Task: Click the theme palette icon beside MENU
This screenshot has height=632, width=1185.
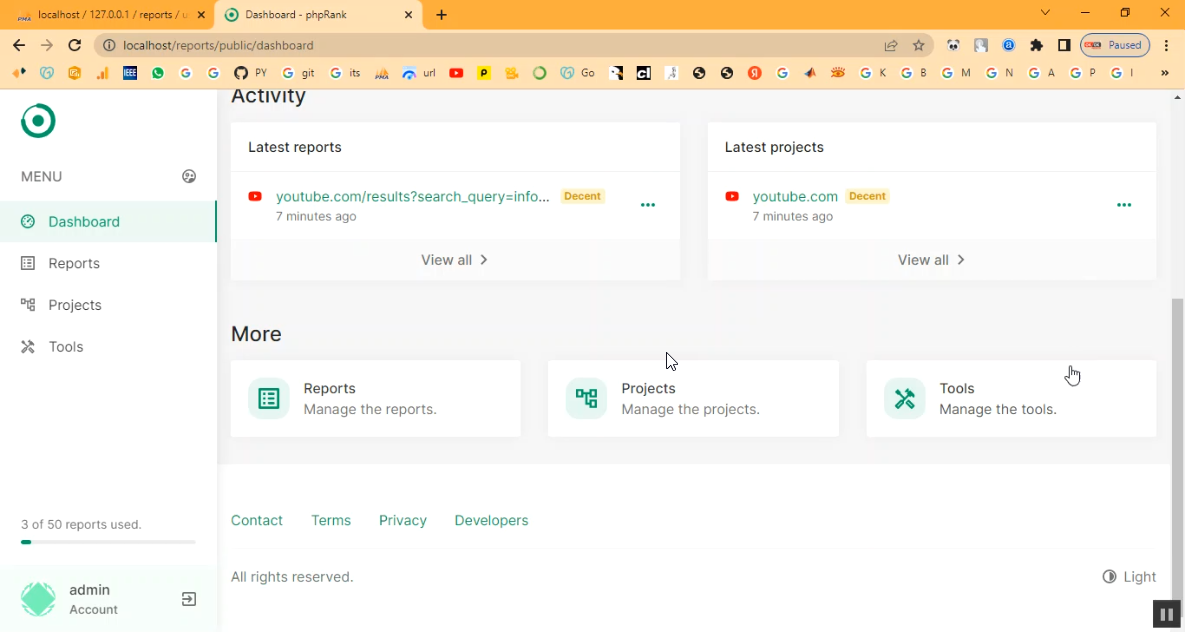Action: click(189, 177)
